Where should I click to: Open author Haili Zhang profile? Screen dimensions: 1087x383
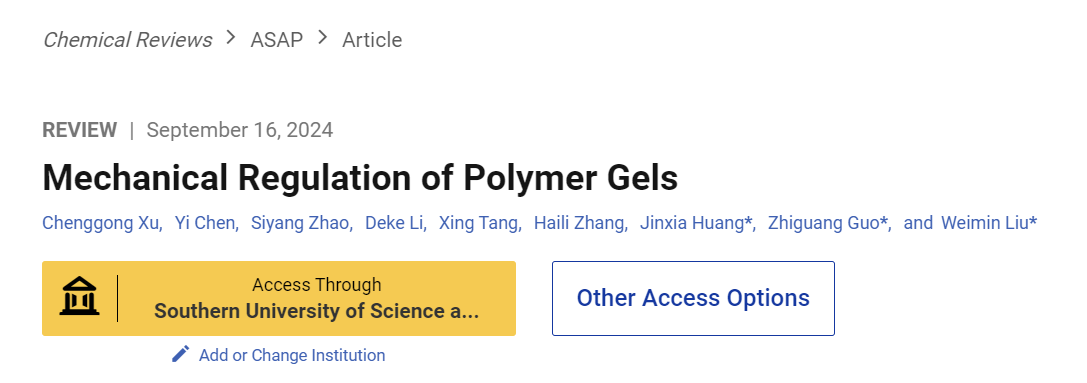580,223
